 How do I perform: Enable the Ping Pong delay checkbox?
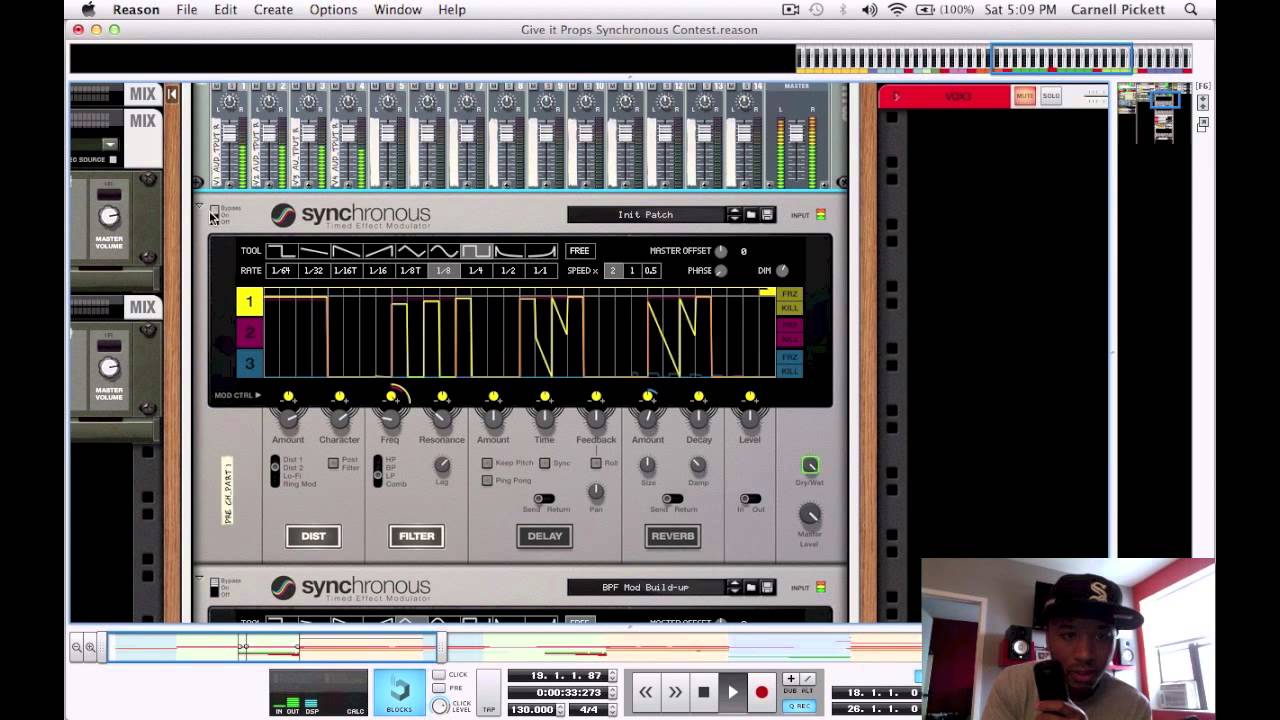coord(488,480)
